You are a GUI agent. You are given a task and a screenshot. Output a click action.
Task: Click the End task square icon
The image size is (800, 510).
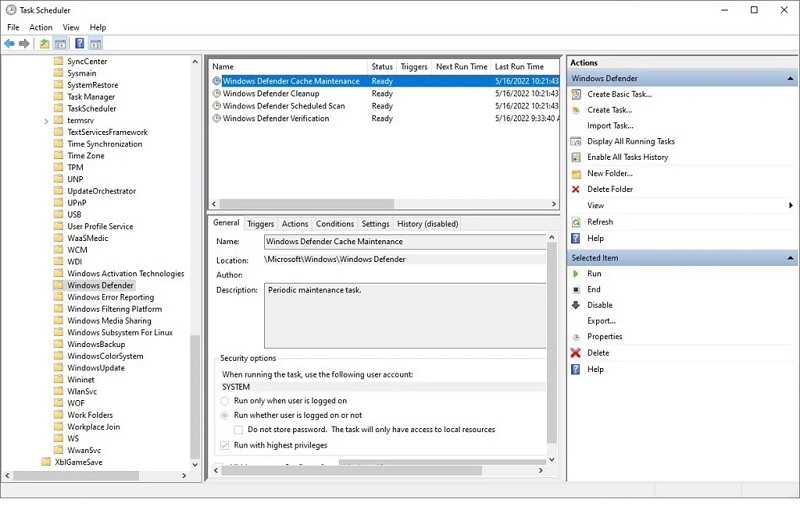click(x=576, y=290)
